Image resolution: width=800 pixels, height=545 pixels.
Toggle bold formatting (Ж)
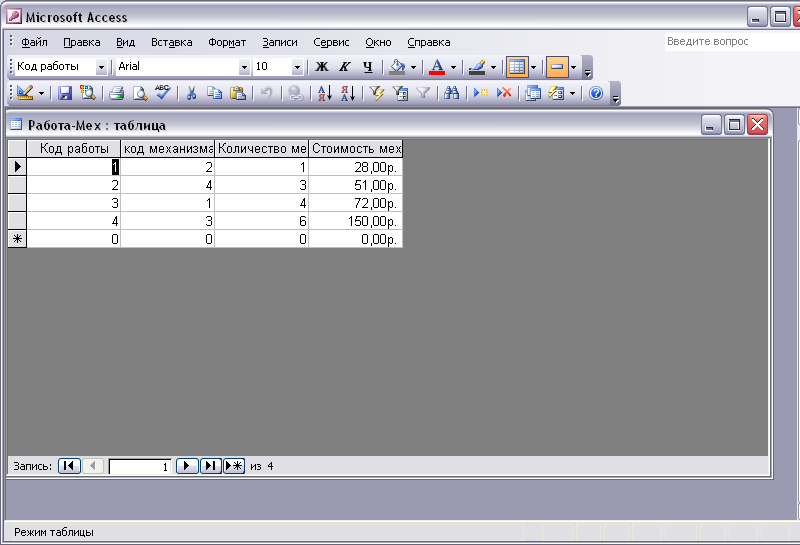tap(321, 67)
